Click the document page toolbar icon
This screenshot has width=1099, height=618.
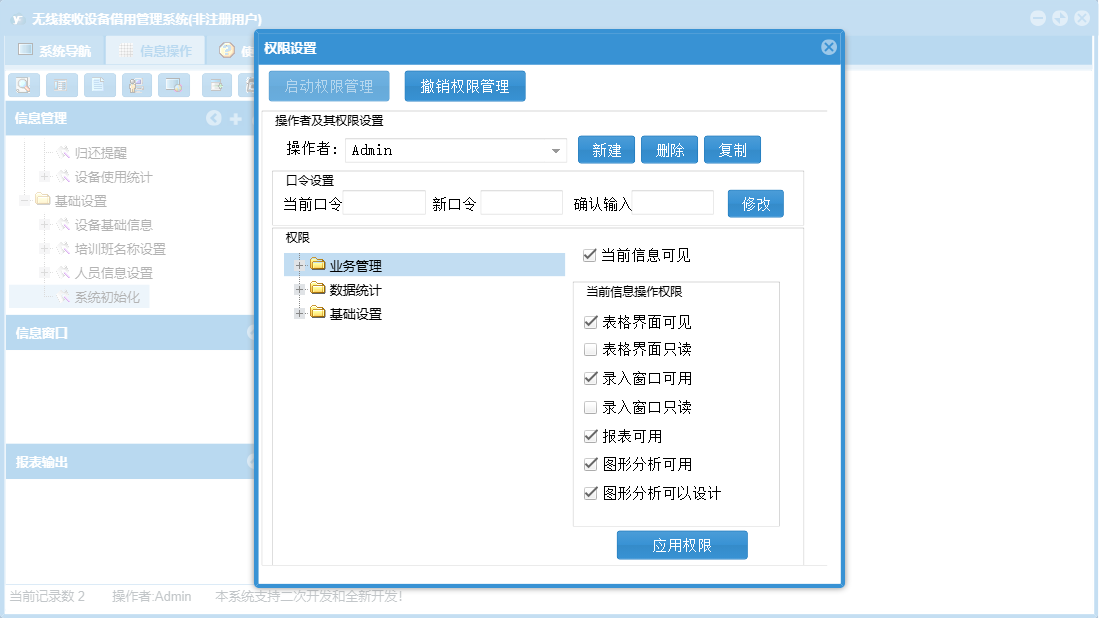pyautogui.click(x=99, y=85)
